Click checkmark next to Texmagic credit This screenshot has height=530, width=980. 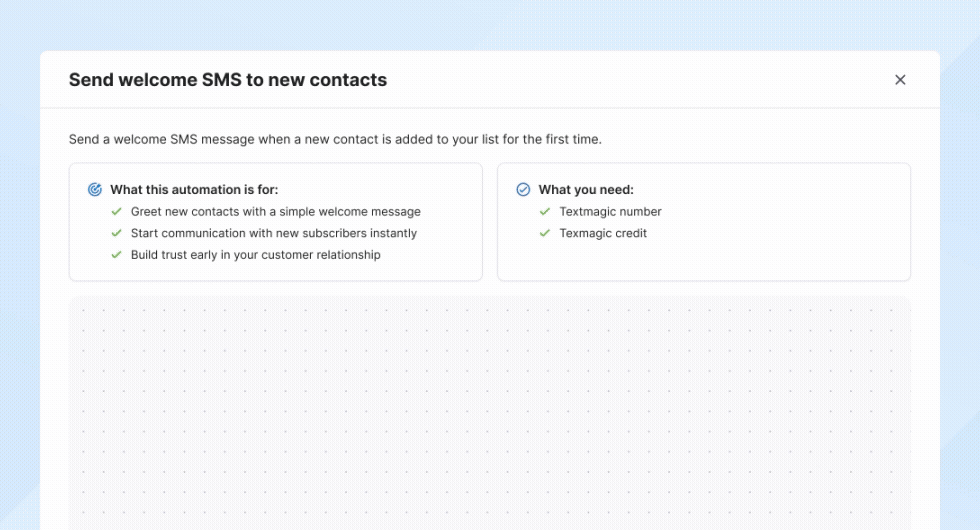click(545, 233)
